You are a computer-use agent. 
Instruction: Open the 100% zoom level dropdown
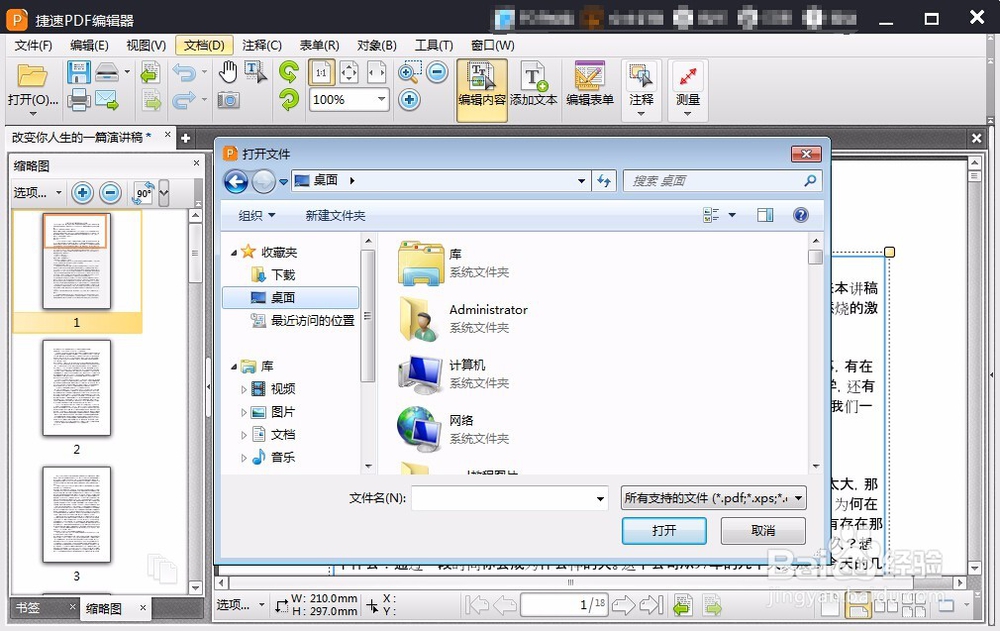tap(347, 99)
